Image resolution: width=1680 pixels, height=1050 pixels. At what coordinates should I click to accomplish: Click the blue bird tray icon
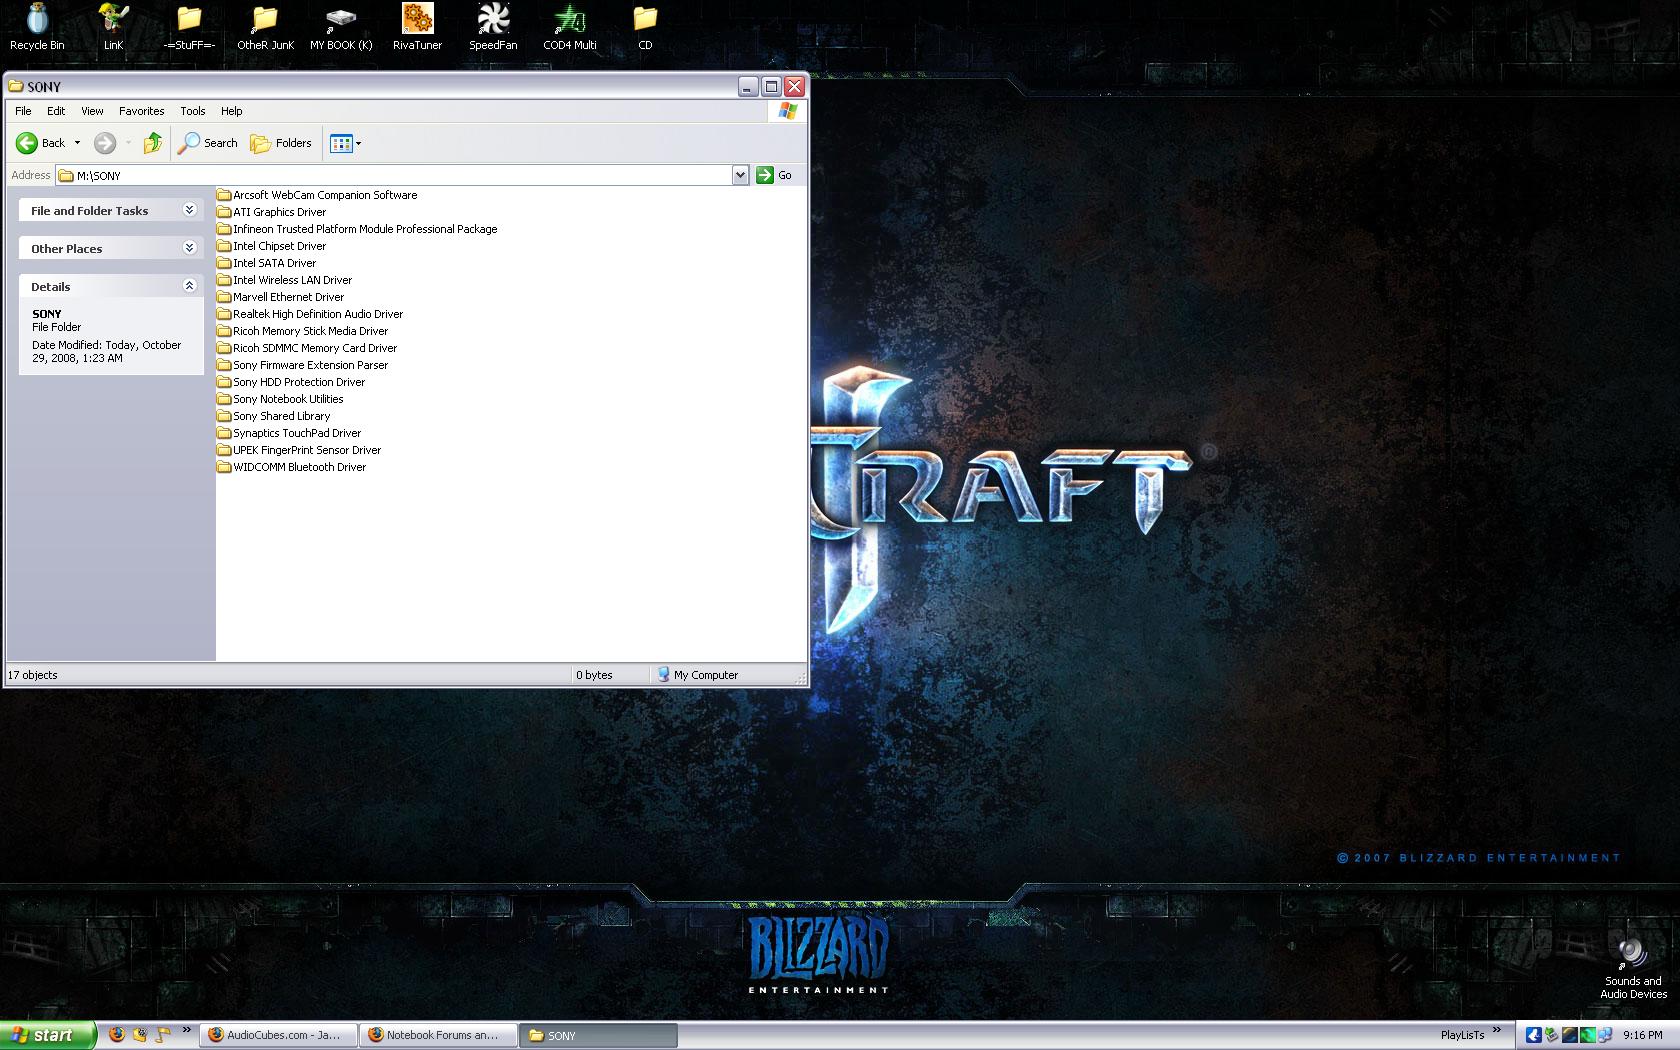(x=1533, y=1035)
